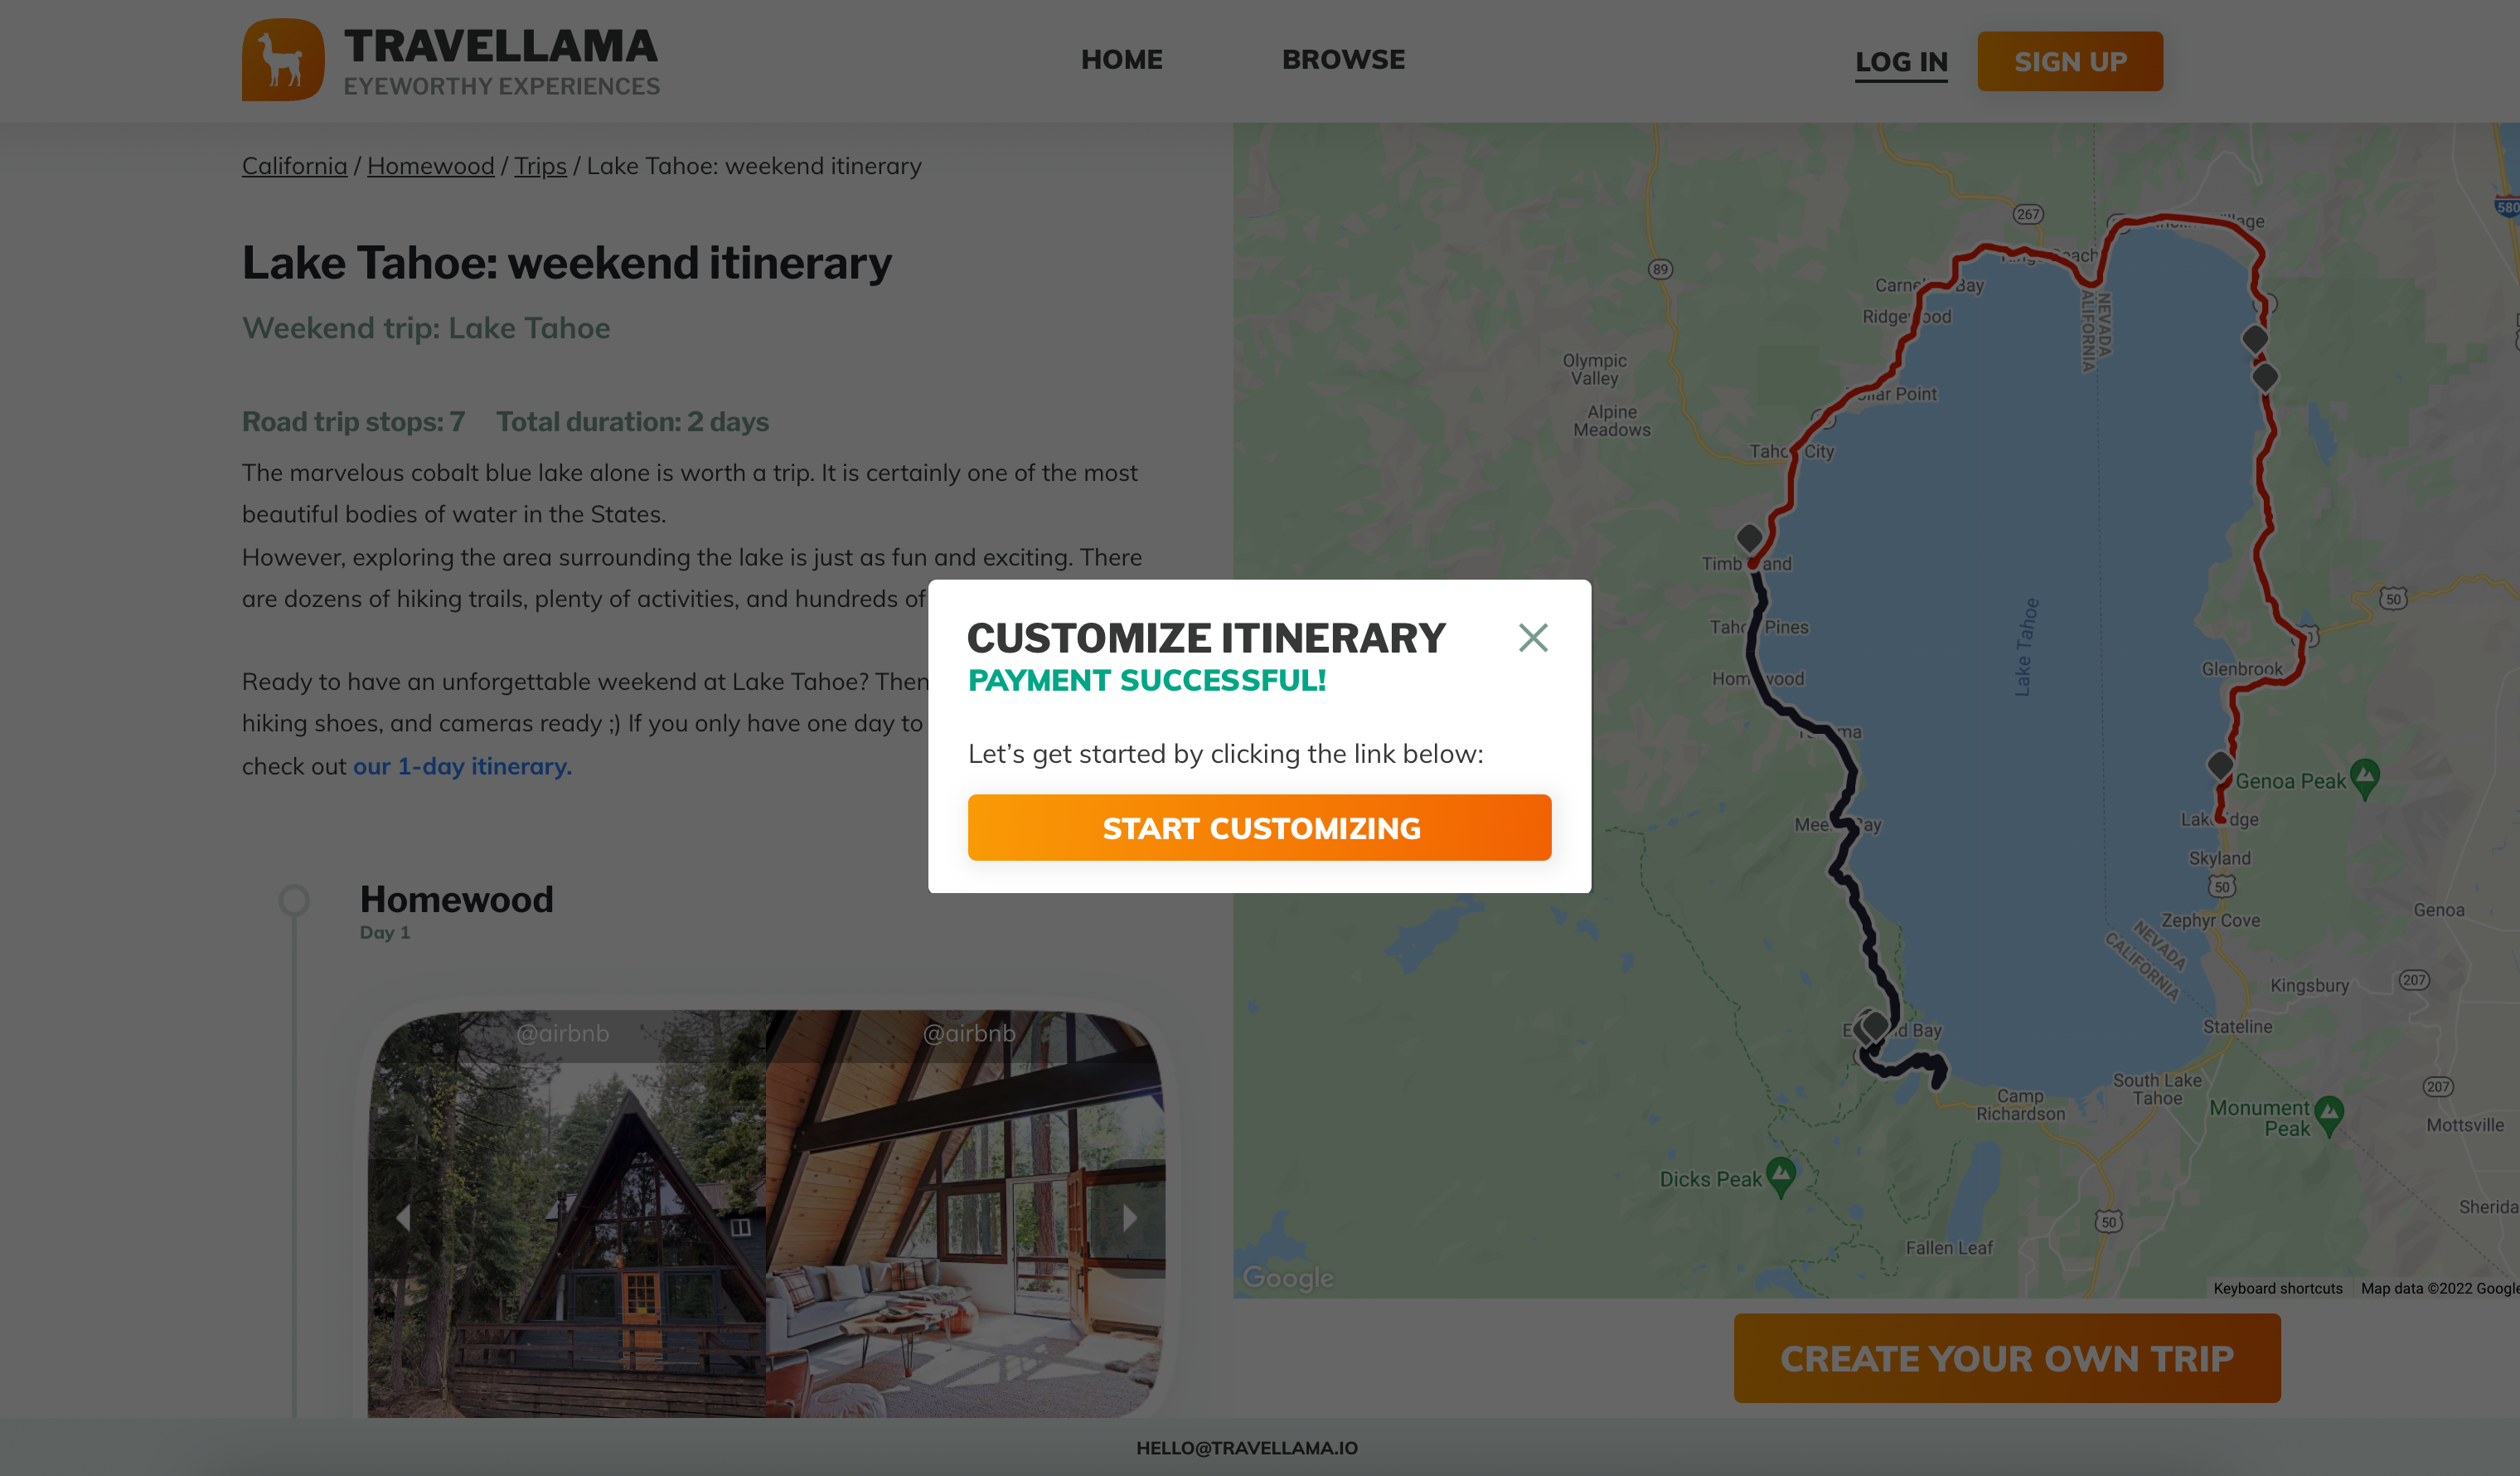Click the Create Your Own Trip button

click(2006, 1358)
